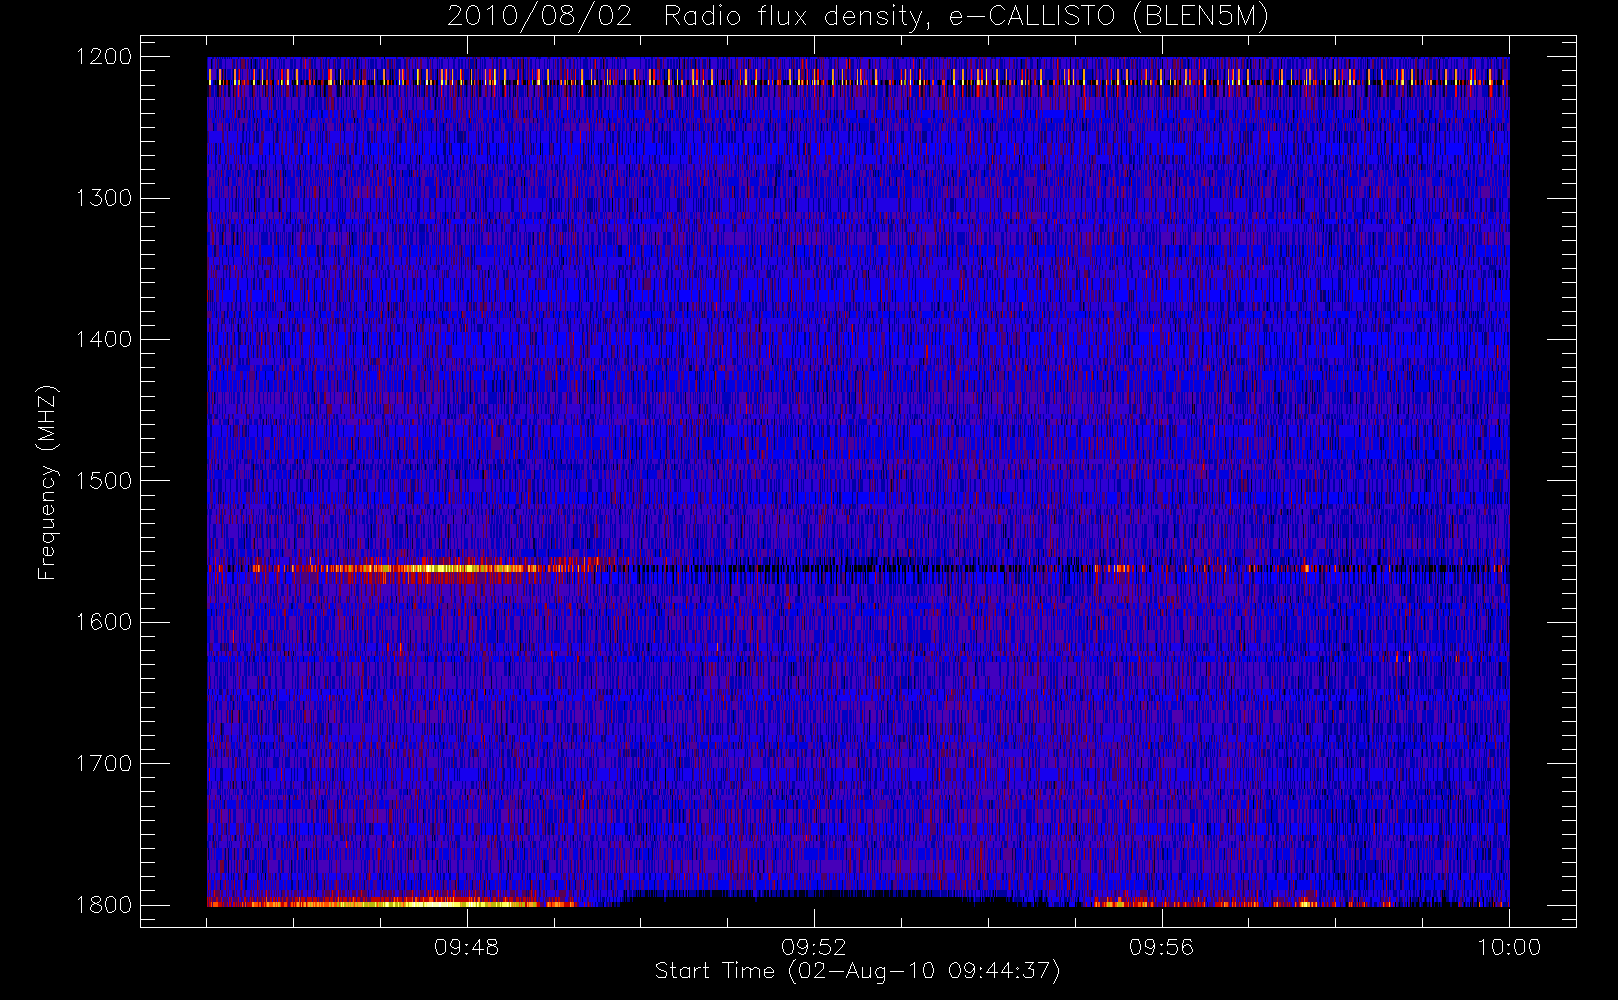The image size is (1618, 1000).
Task: Click the 'Frequency (MHZ)' axis label
Action: click(47, 482)
